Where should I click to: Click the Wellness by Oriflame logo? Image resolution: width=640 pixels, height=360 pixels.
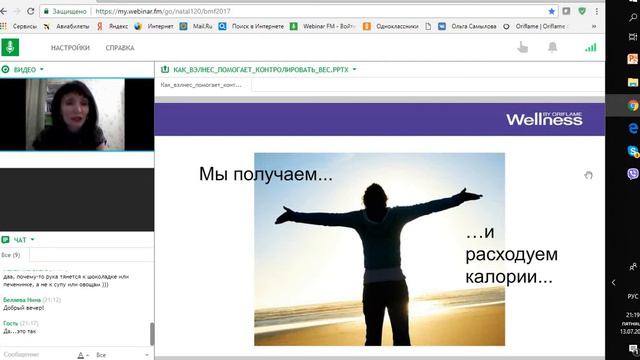coord(544,119)
